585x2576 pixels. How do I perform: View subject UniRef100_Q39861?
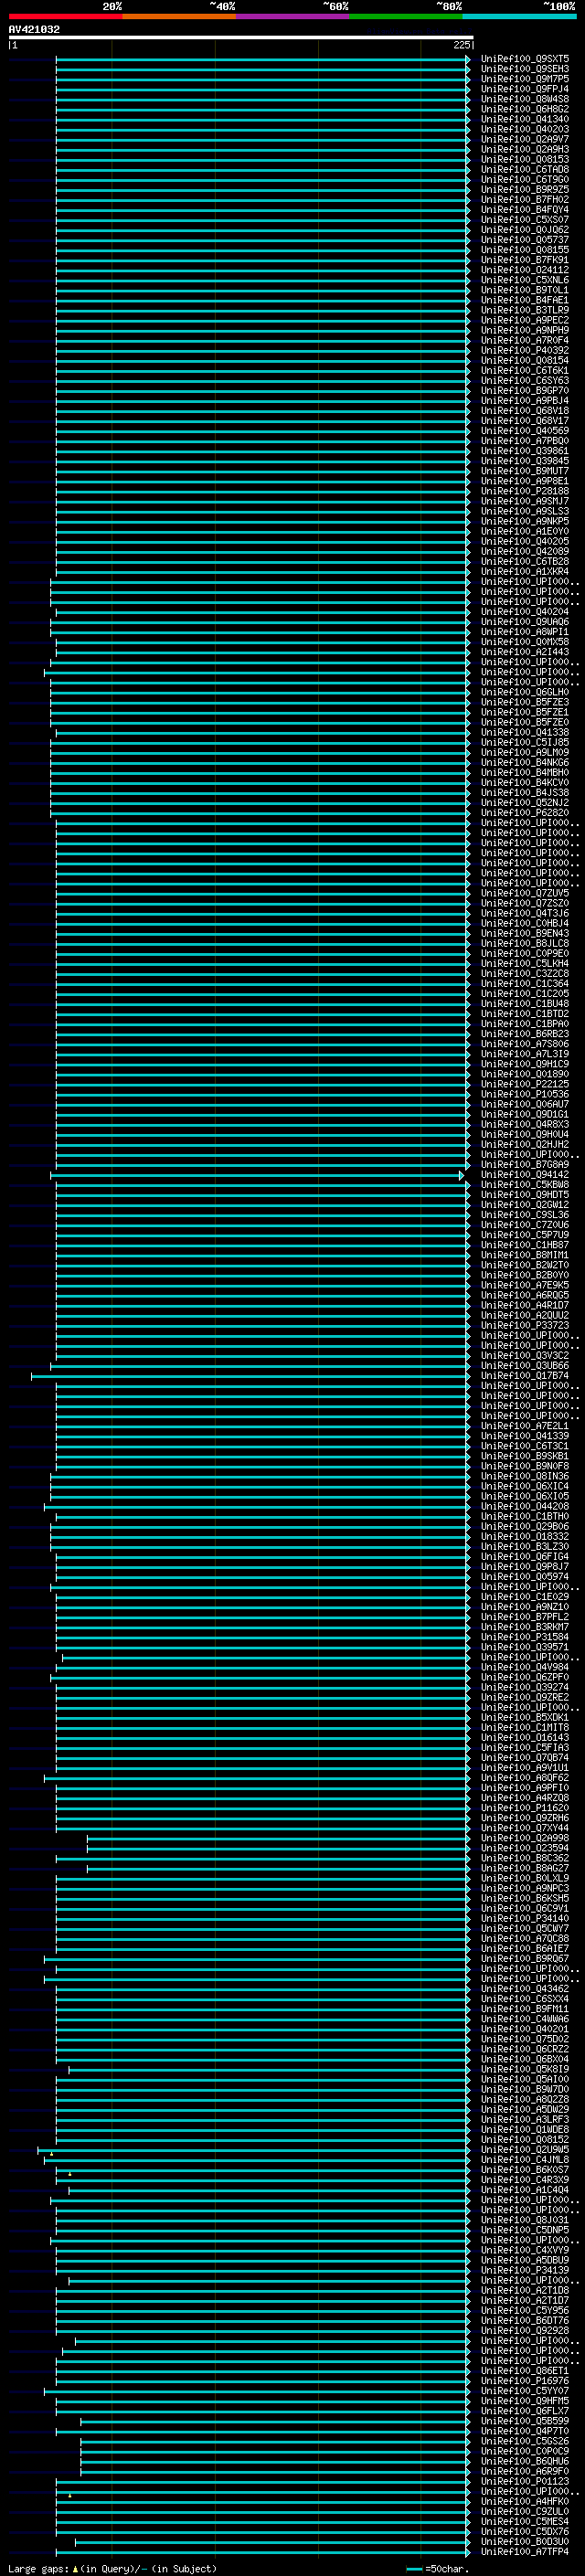point(525,451)
